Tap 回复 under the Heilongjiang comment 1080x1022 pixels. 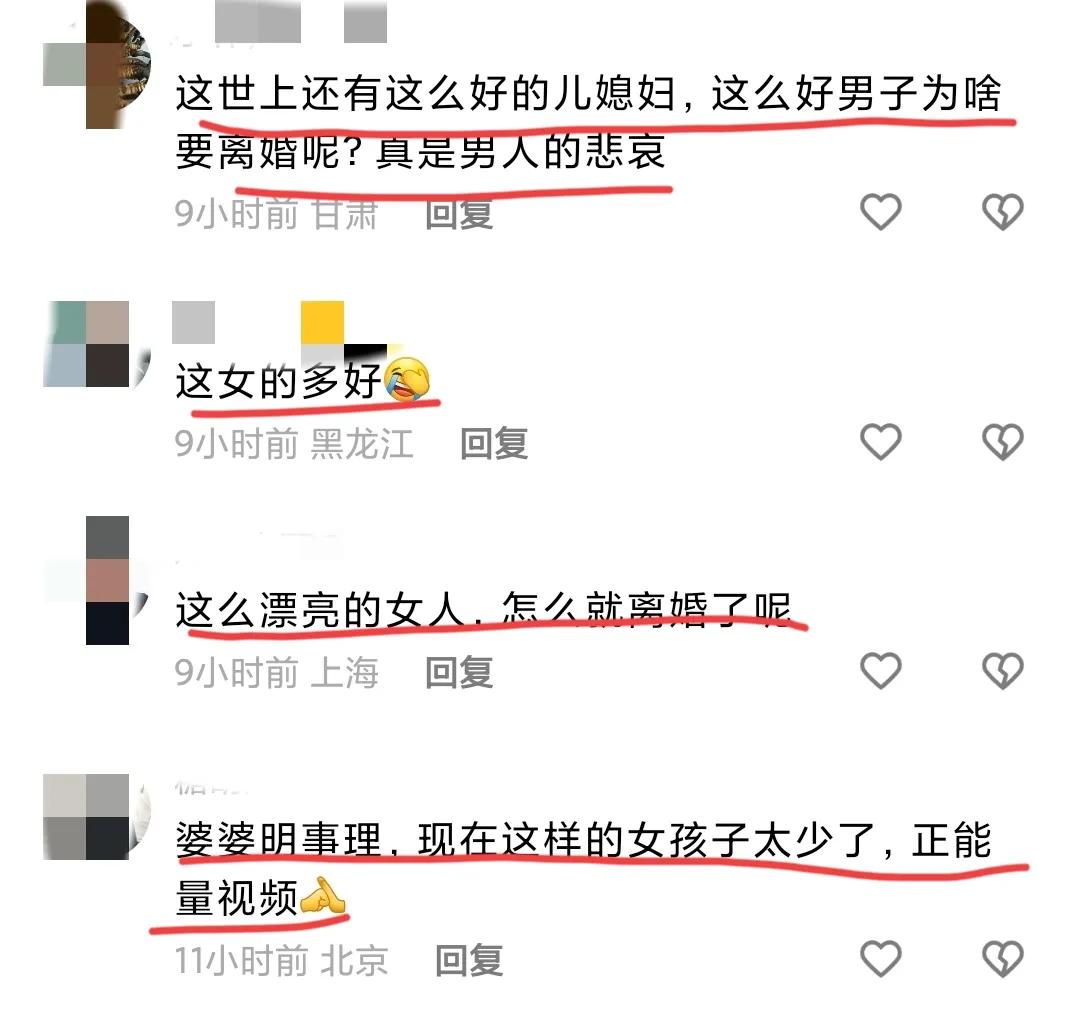click(x=494, y=443)
